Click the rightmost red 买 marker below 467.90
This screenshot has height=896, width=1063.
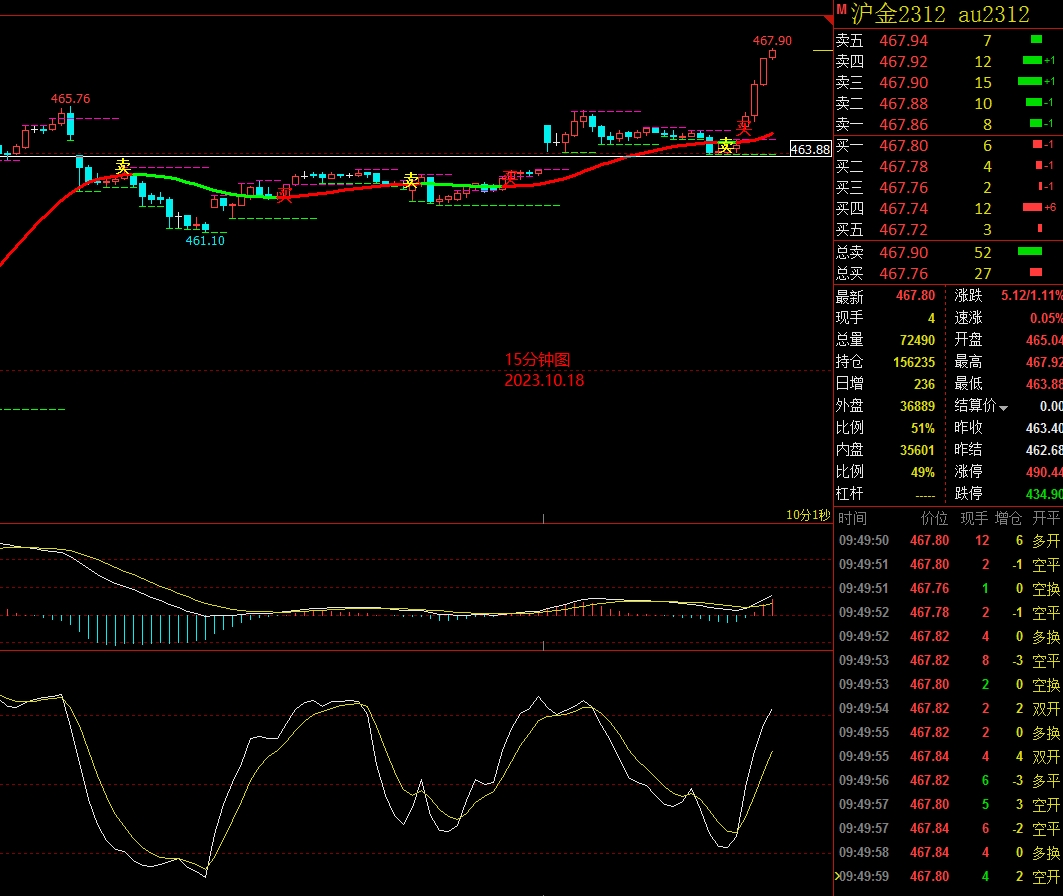pyautogui.click(x=744, y=127)
